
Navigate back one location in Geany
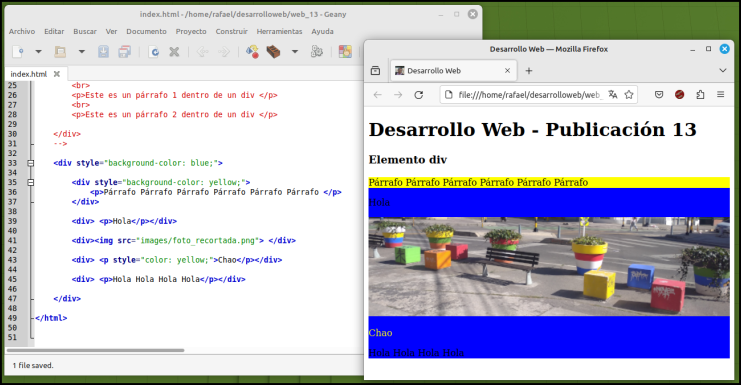click(x=203, y=51)
